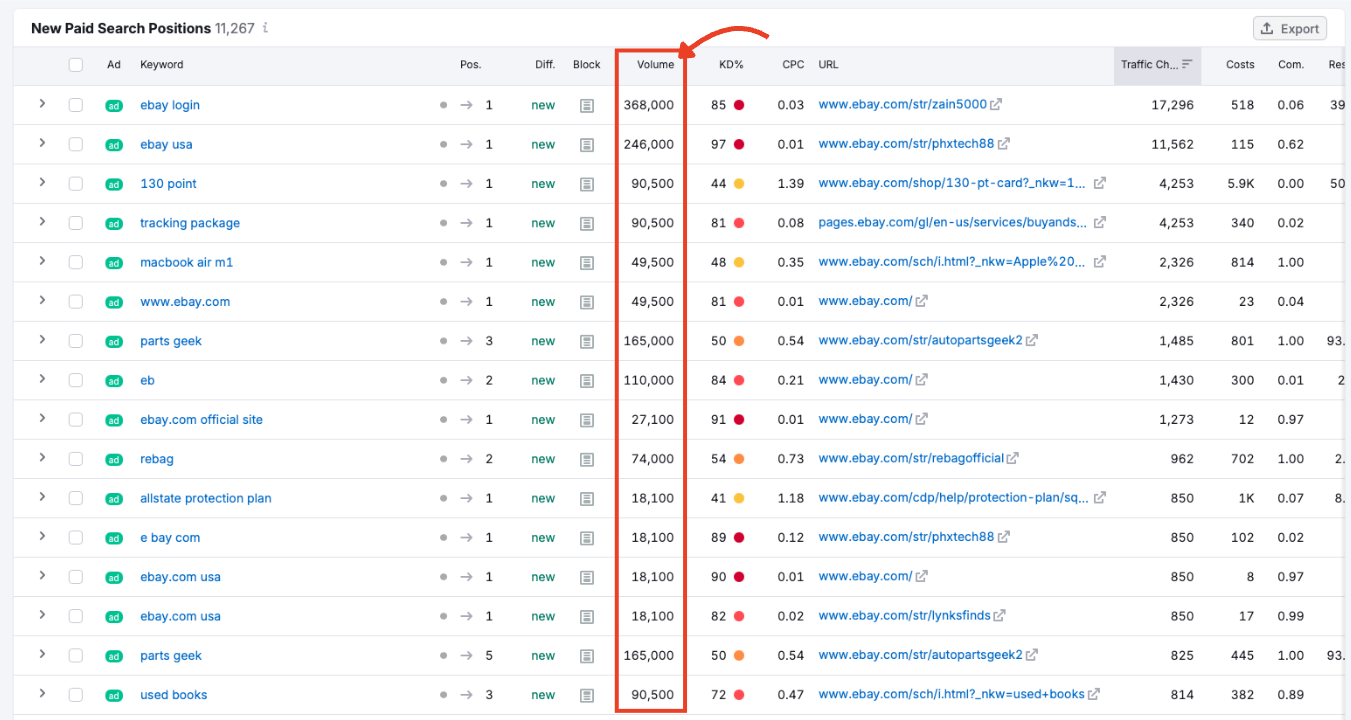This screenshot has width=1351, height=720.
Task: Click the block icon on the rebag row
Action: tap(587, 458)
